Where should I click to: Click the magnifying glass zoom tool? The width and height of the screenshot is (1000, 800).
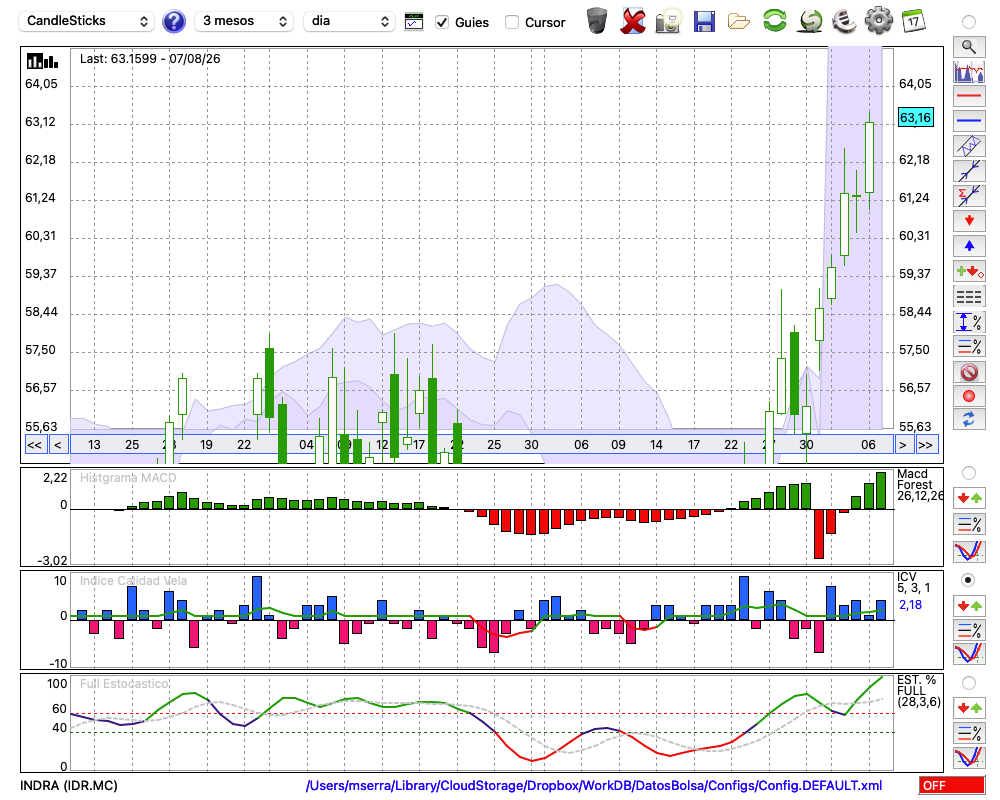tap(969, 47)
